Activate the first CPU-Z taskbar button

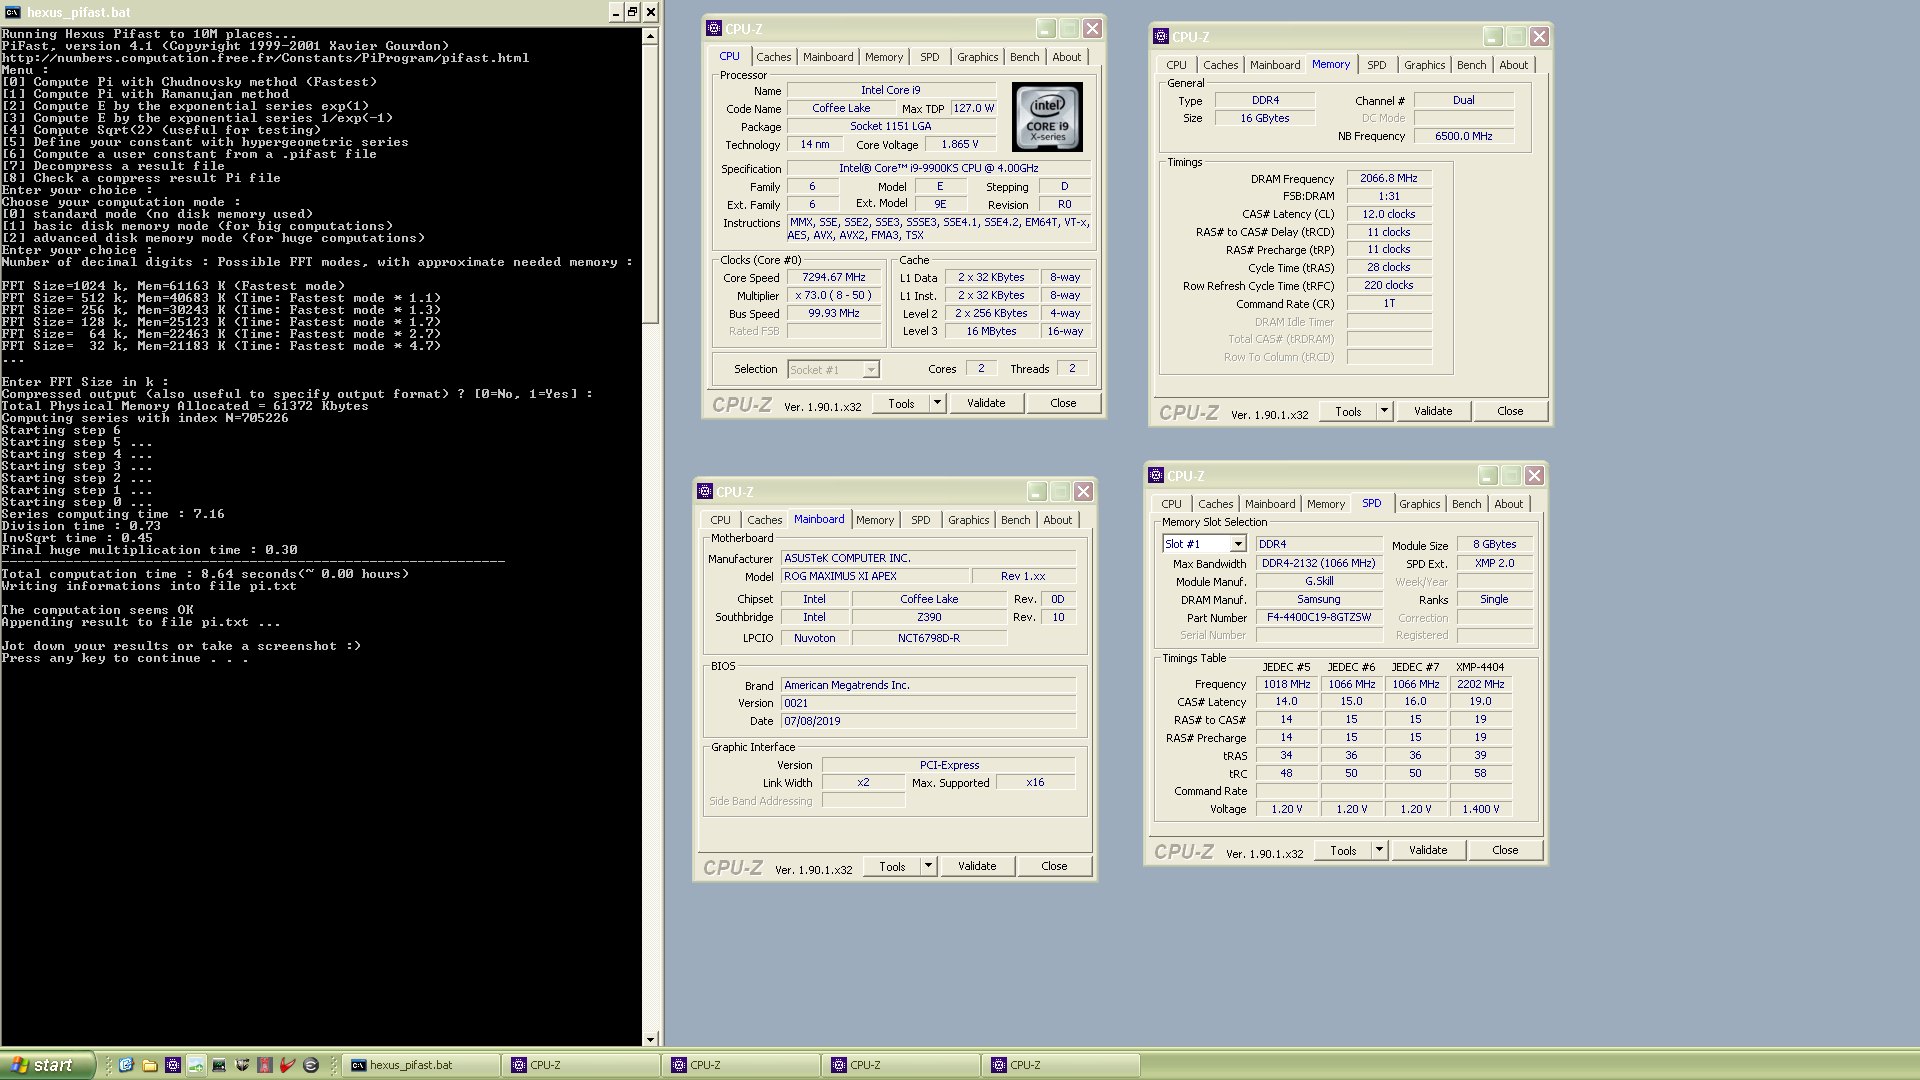click(x=581, y=1065)
